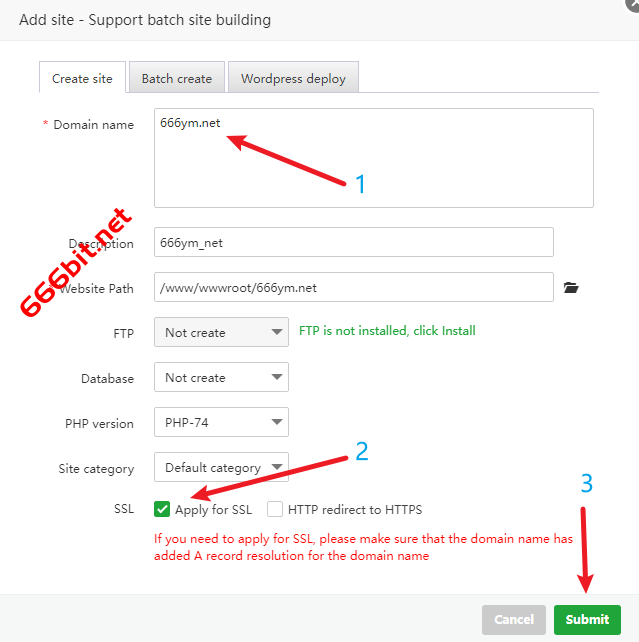This screenshot has width=639, height=642.
Task: Click into the Description field
Action: pyautogui.click(x=353, y=243)
